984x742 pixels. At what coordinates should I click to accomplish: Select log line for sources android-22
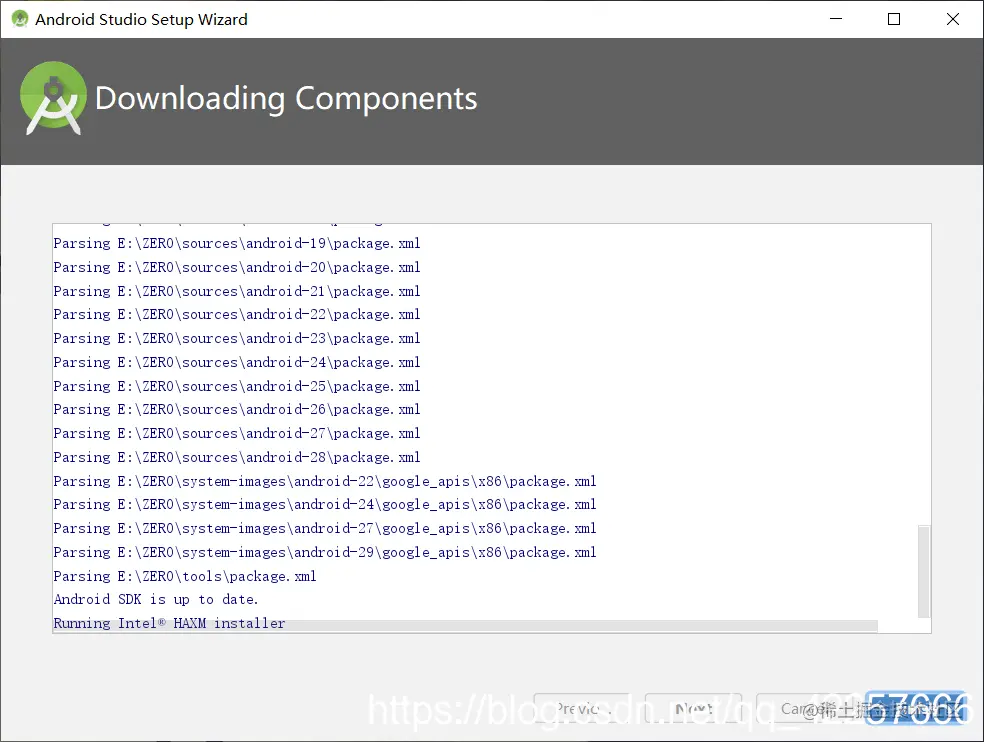pyautogui.click(x=237, y=315)
